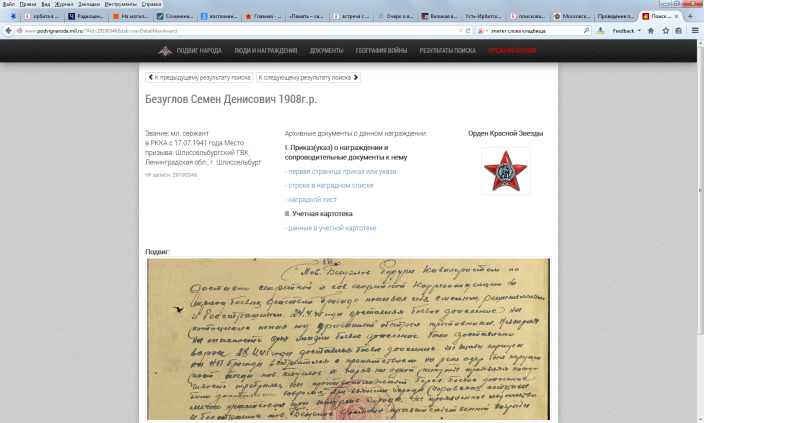Switch to the На могил... tab
Viewport: 800px width, 423px height.
click(130, 16)
